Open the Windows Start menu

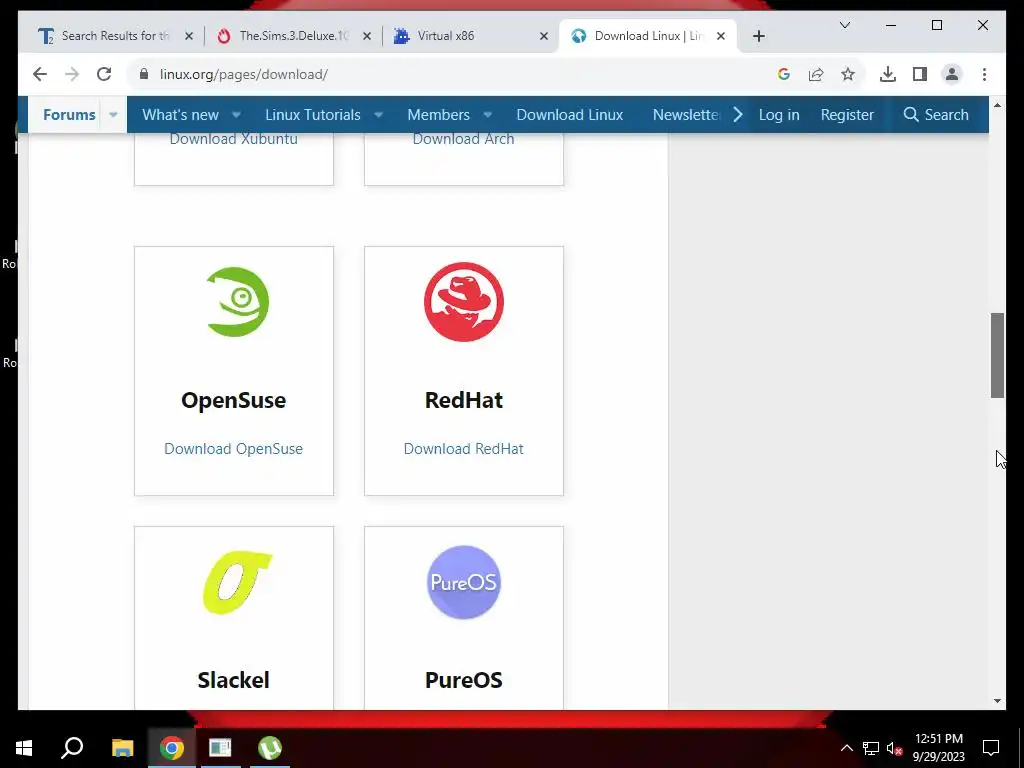pyautogui.click(x=24, y=748)
